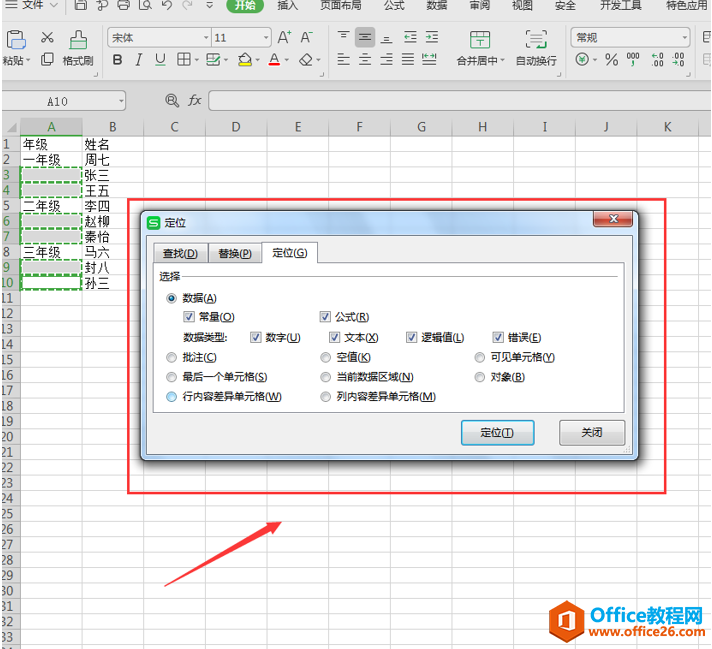Image resolution: width=712 pixels, height=649 pixels.
Task: Click the eraser clear-format icon
Action: coord(307,59)
